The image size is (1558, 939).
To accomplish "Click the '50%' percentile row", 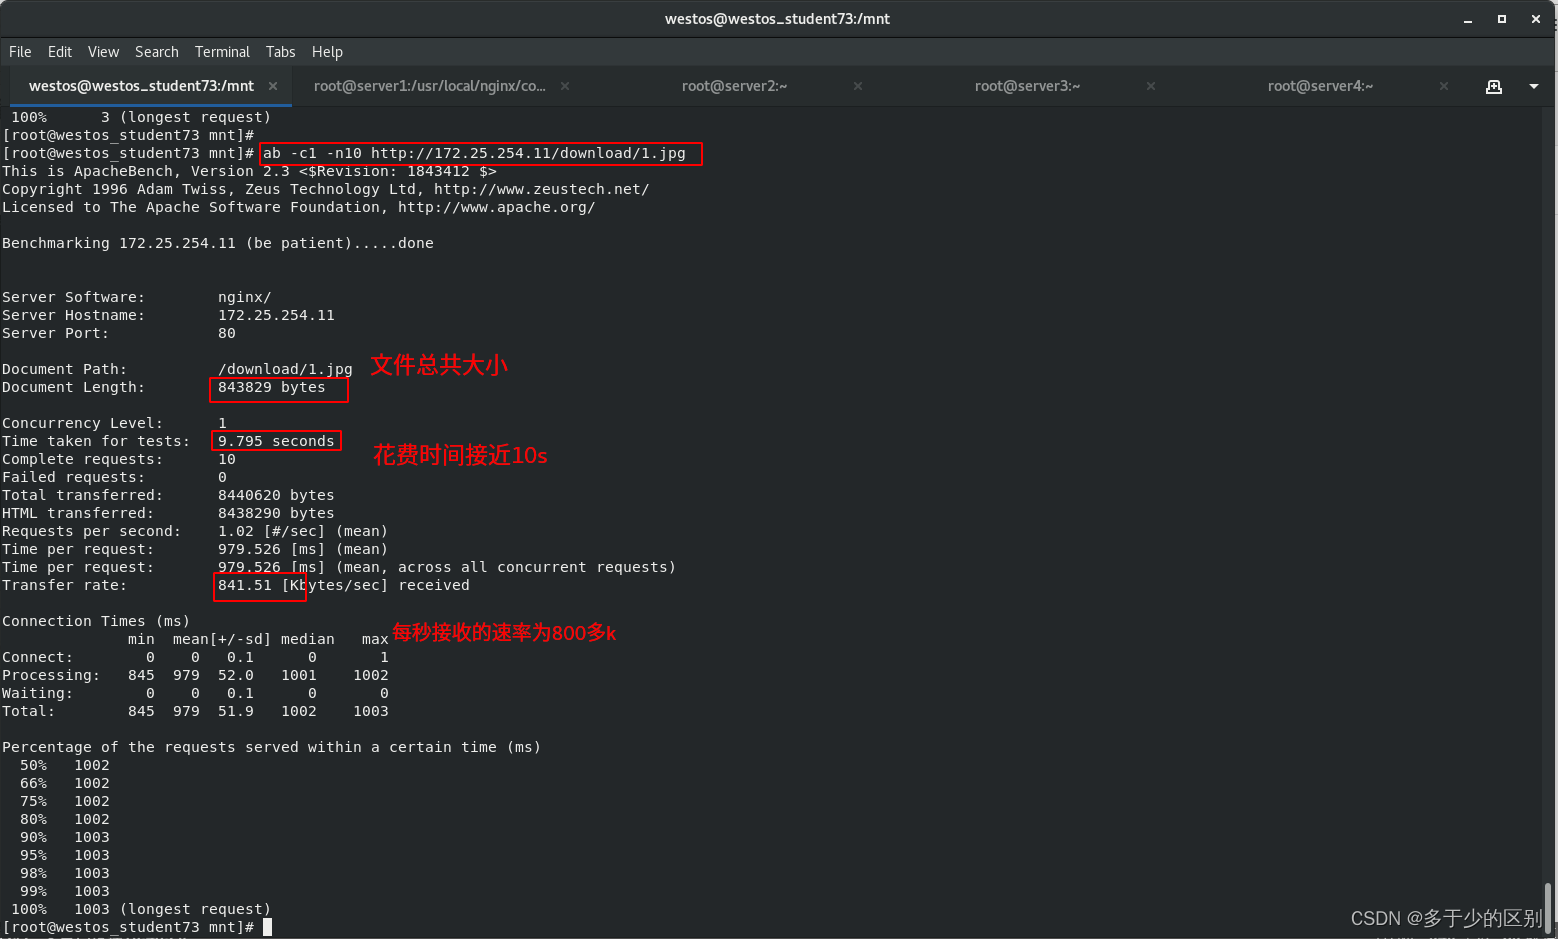I will click(64, 765).
